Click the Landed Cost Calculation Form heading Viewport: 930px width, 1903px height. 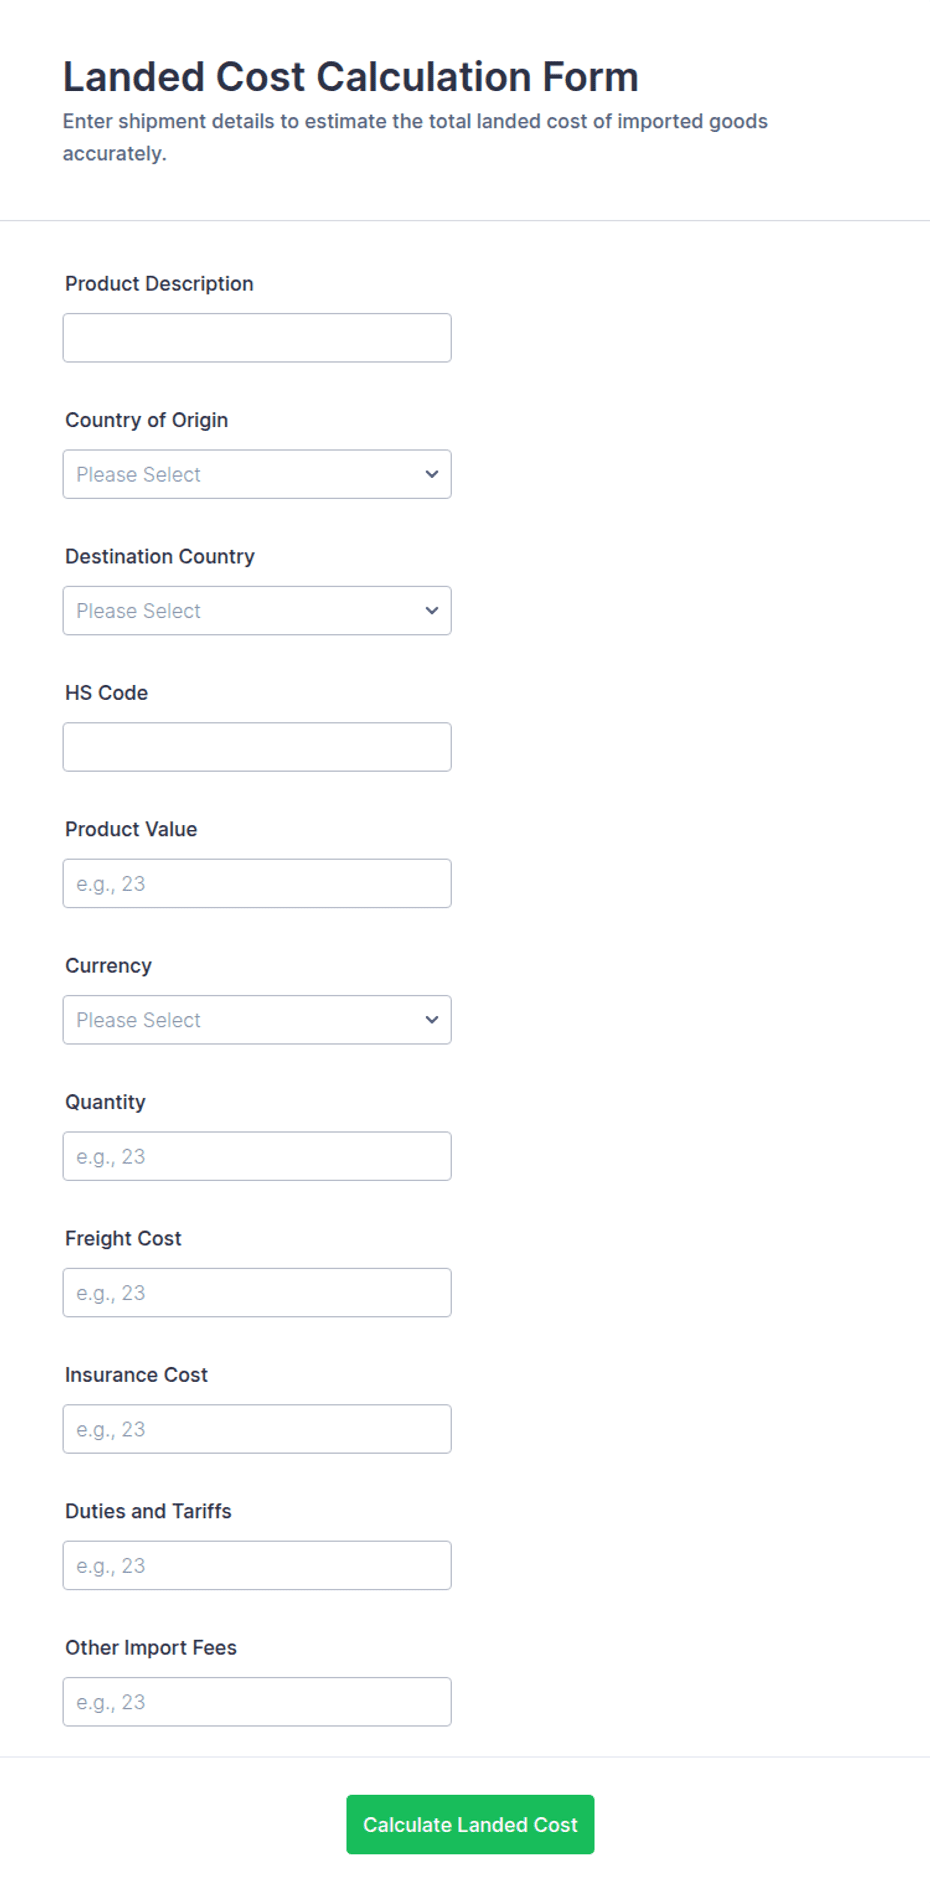(351, 77)
